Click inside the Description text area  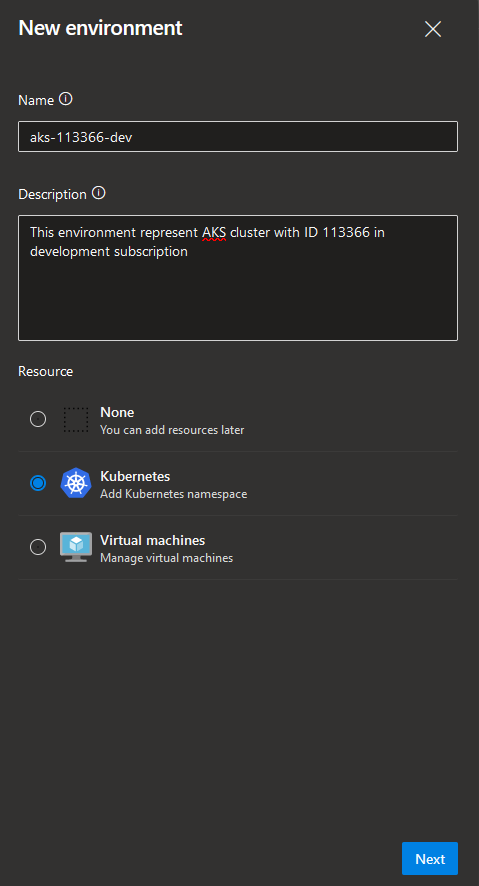(x=238, y=278)
